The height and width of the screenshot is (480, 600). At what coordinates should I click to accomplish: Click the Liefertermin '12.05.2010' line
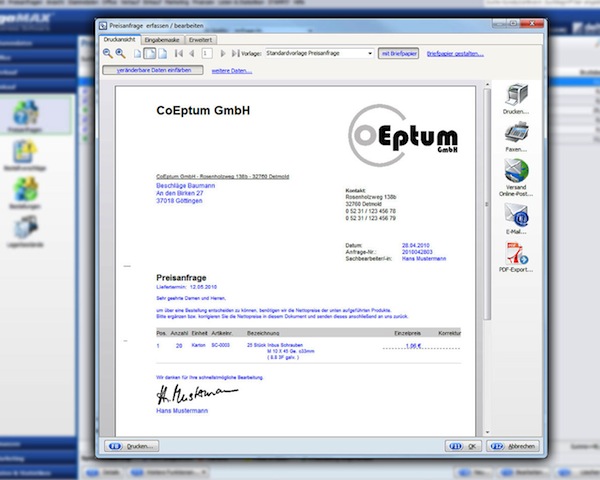click(x=187, y=287)
